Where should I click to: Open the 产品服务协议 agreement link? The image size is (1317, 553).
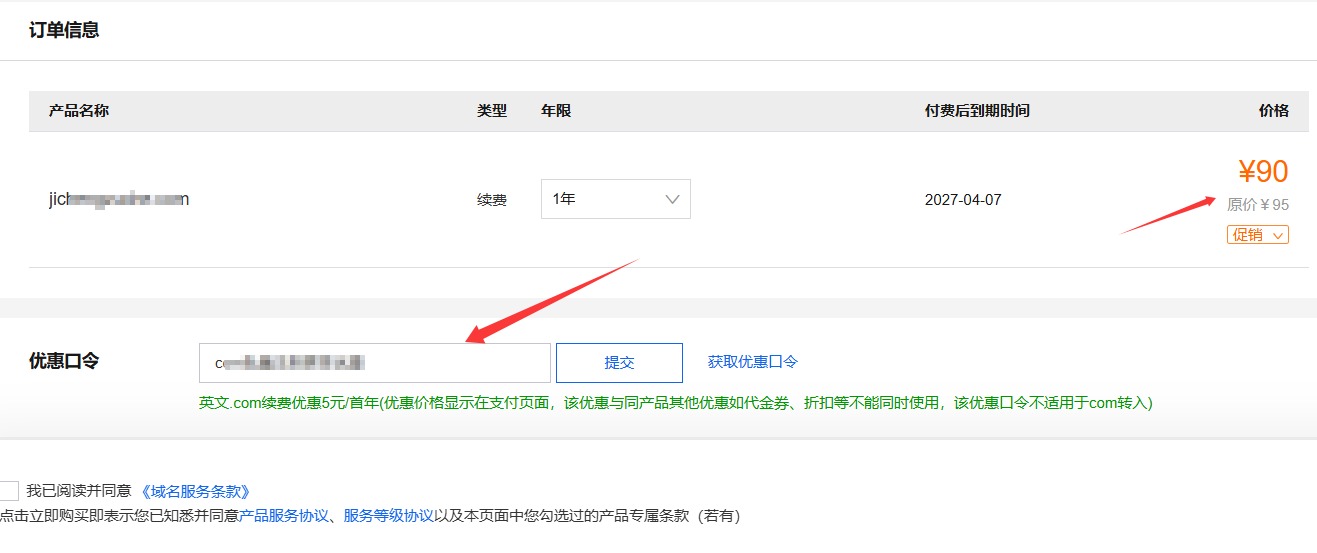point(284,516)
